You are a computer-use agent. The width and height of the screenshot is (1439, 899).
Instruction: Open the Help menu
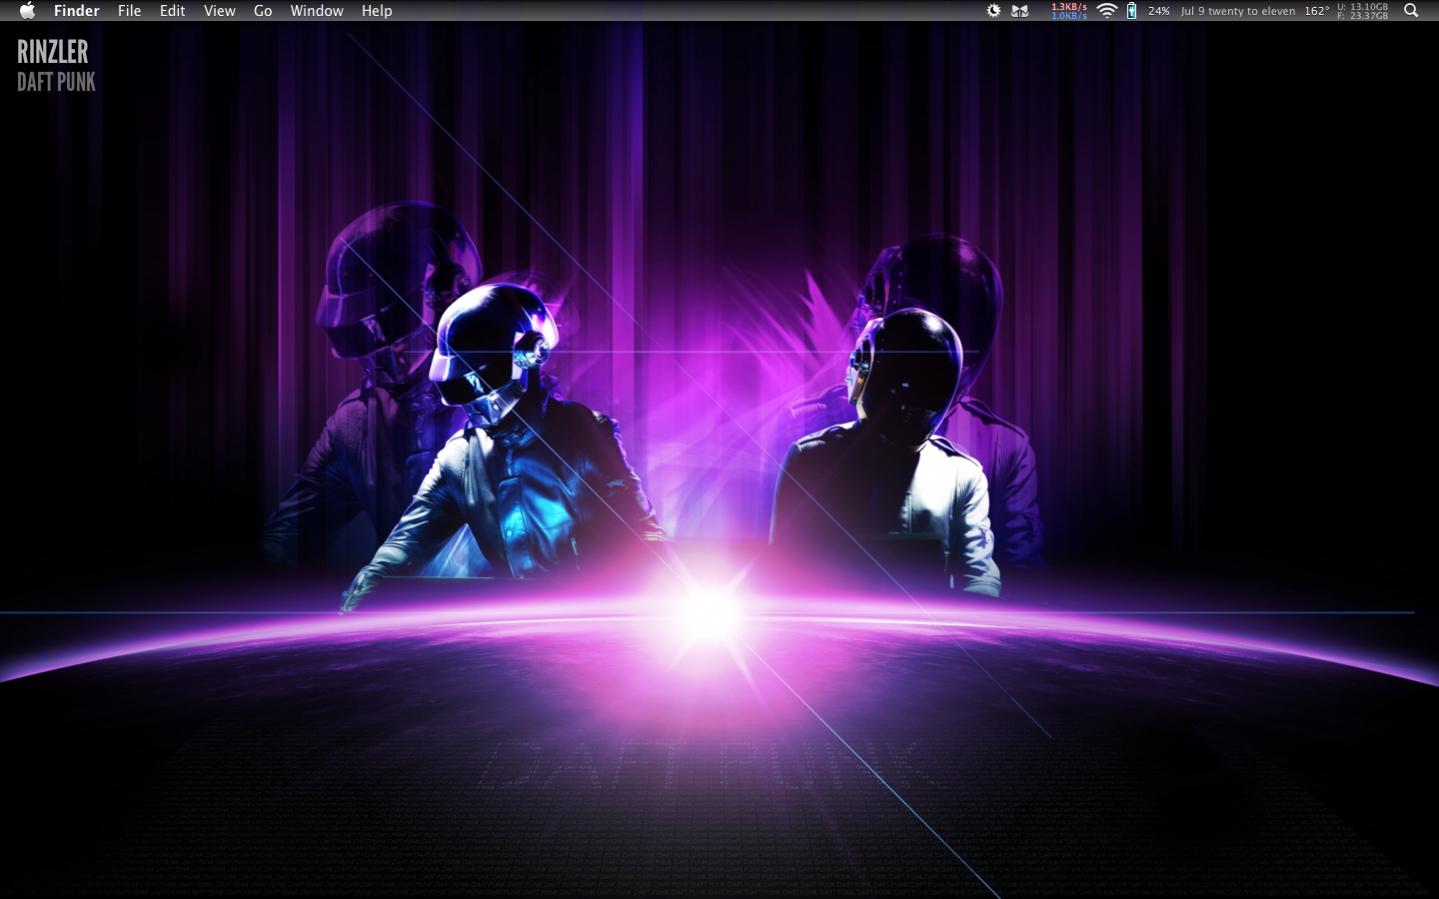click(x=377, y=11)
